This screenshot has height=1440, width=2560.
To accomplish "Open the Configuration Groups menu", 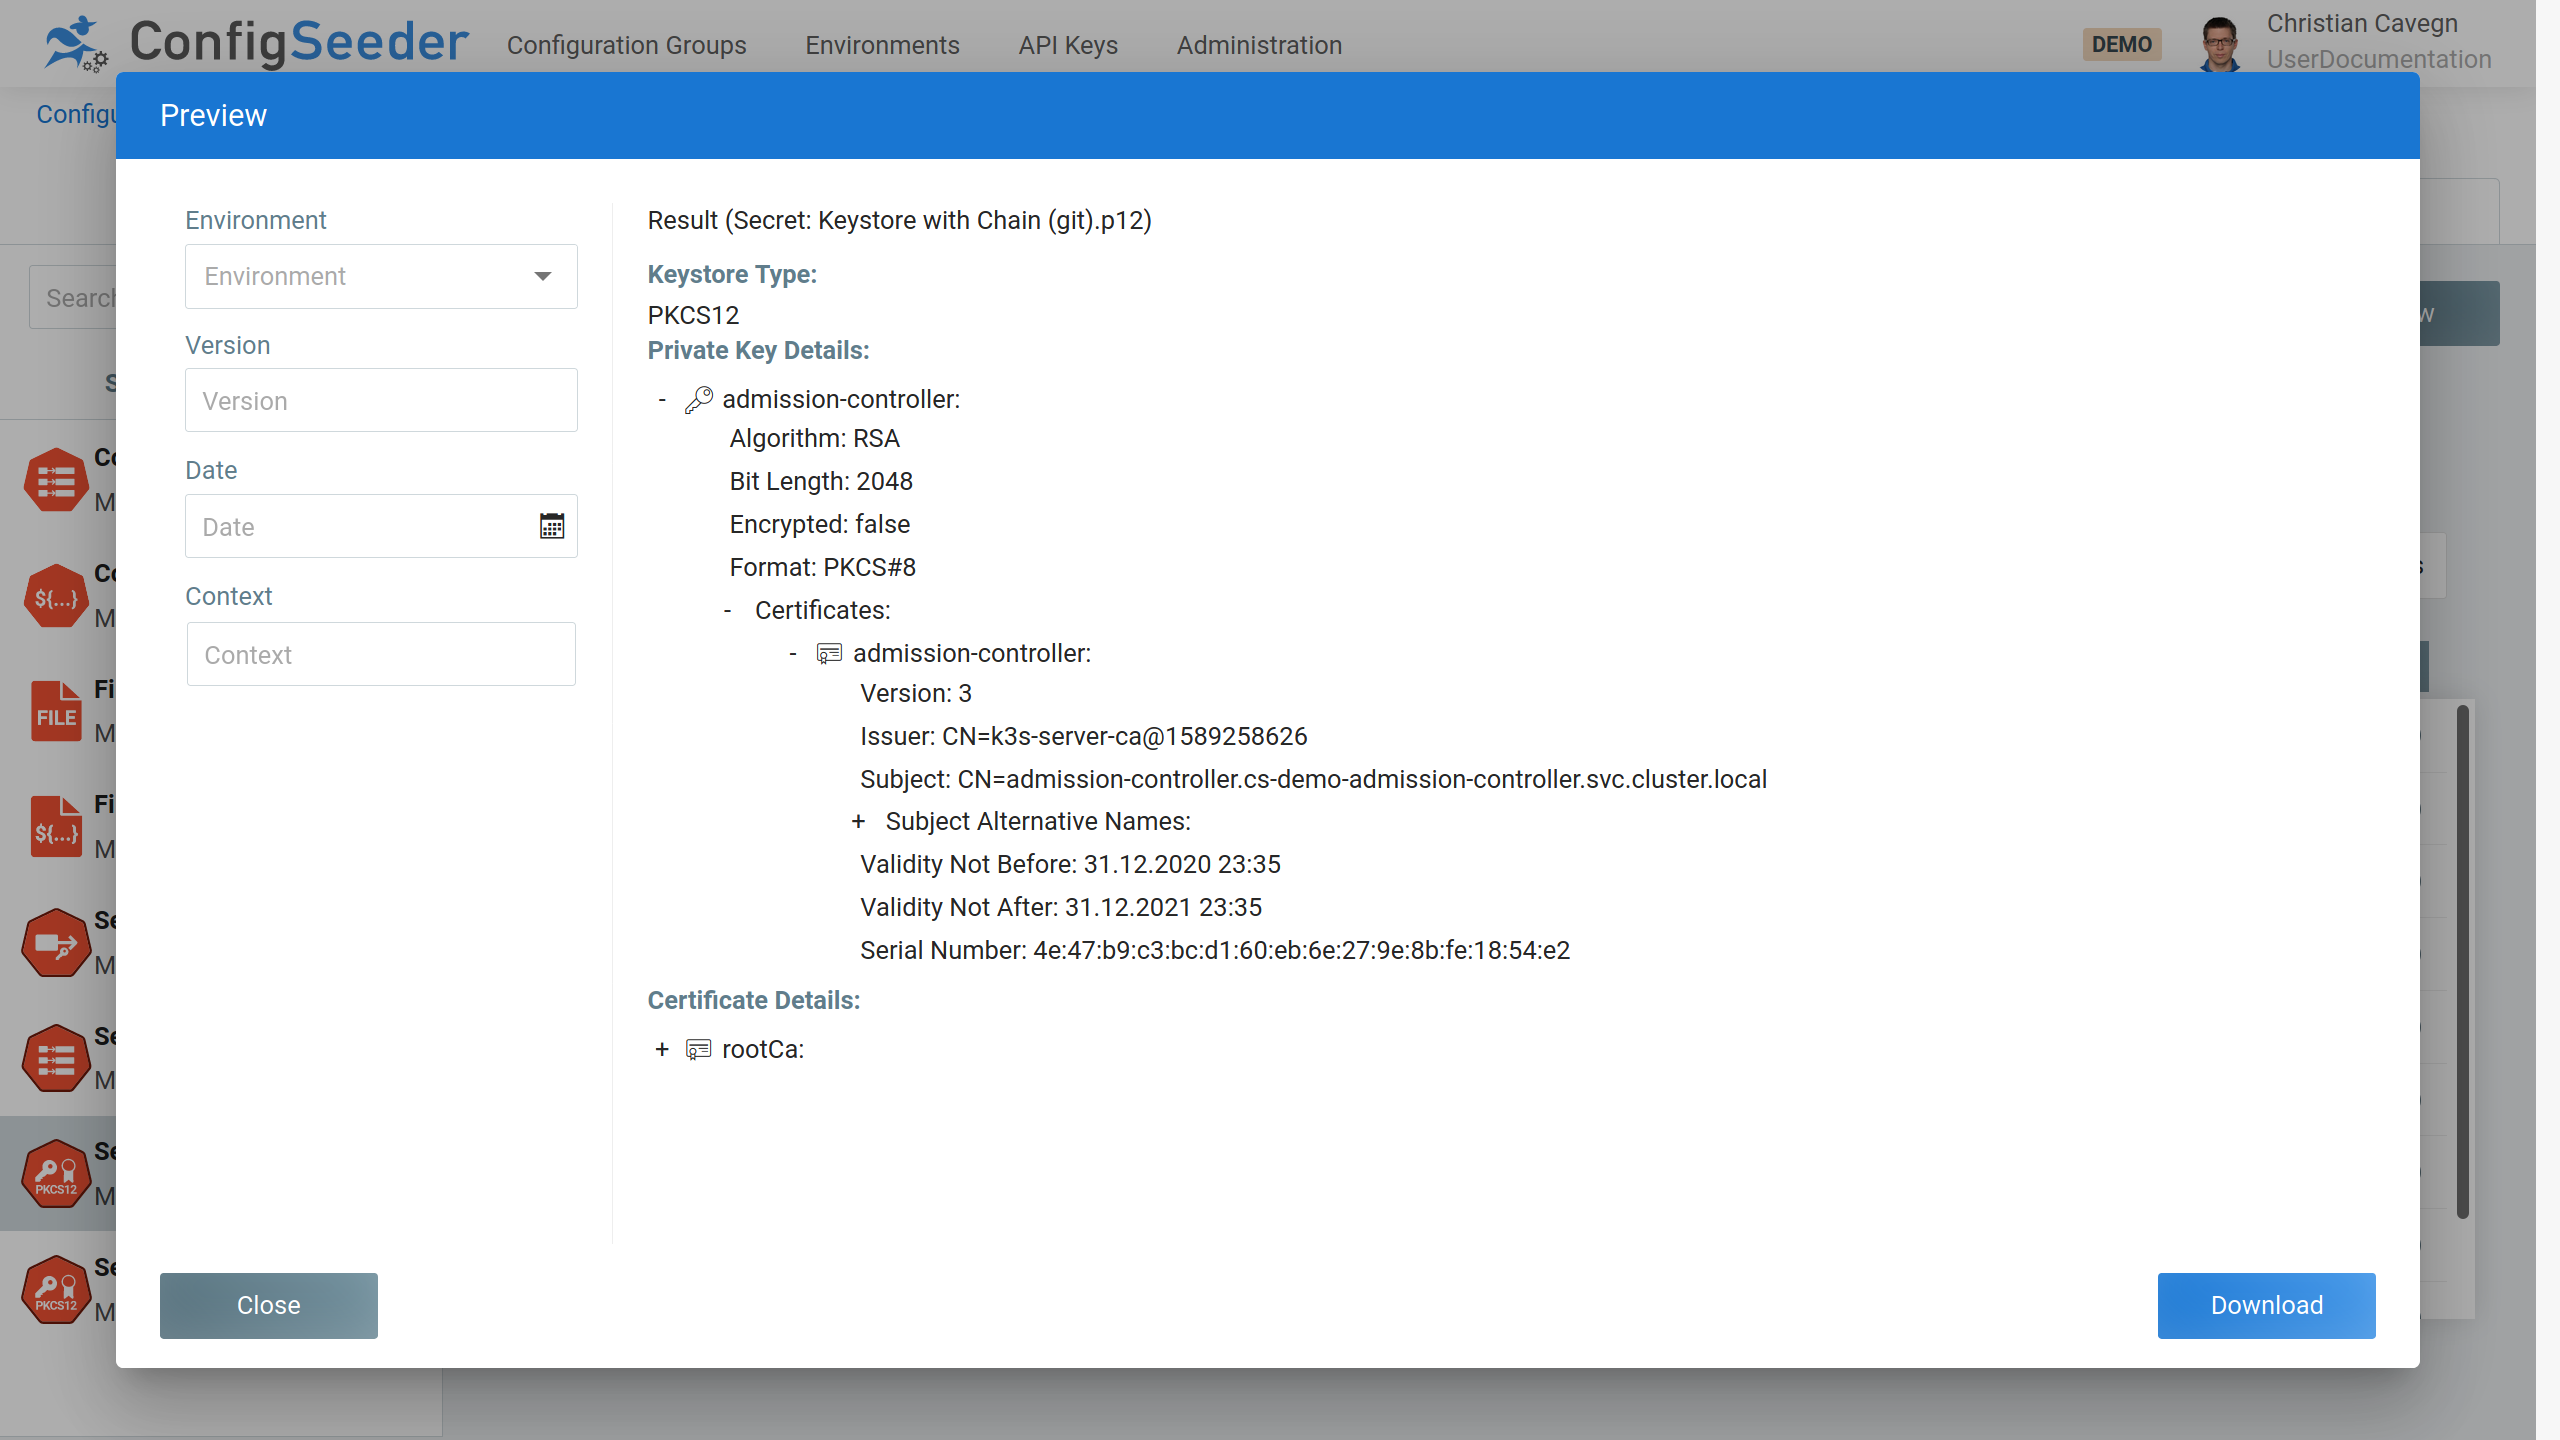I will (x=626, y=45).
